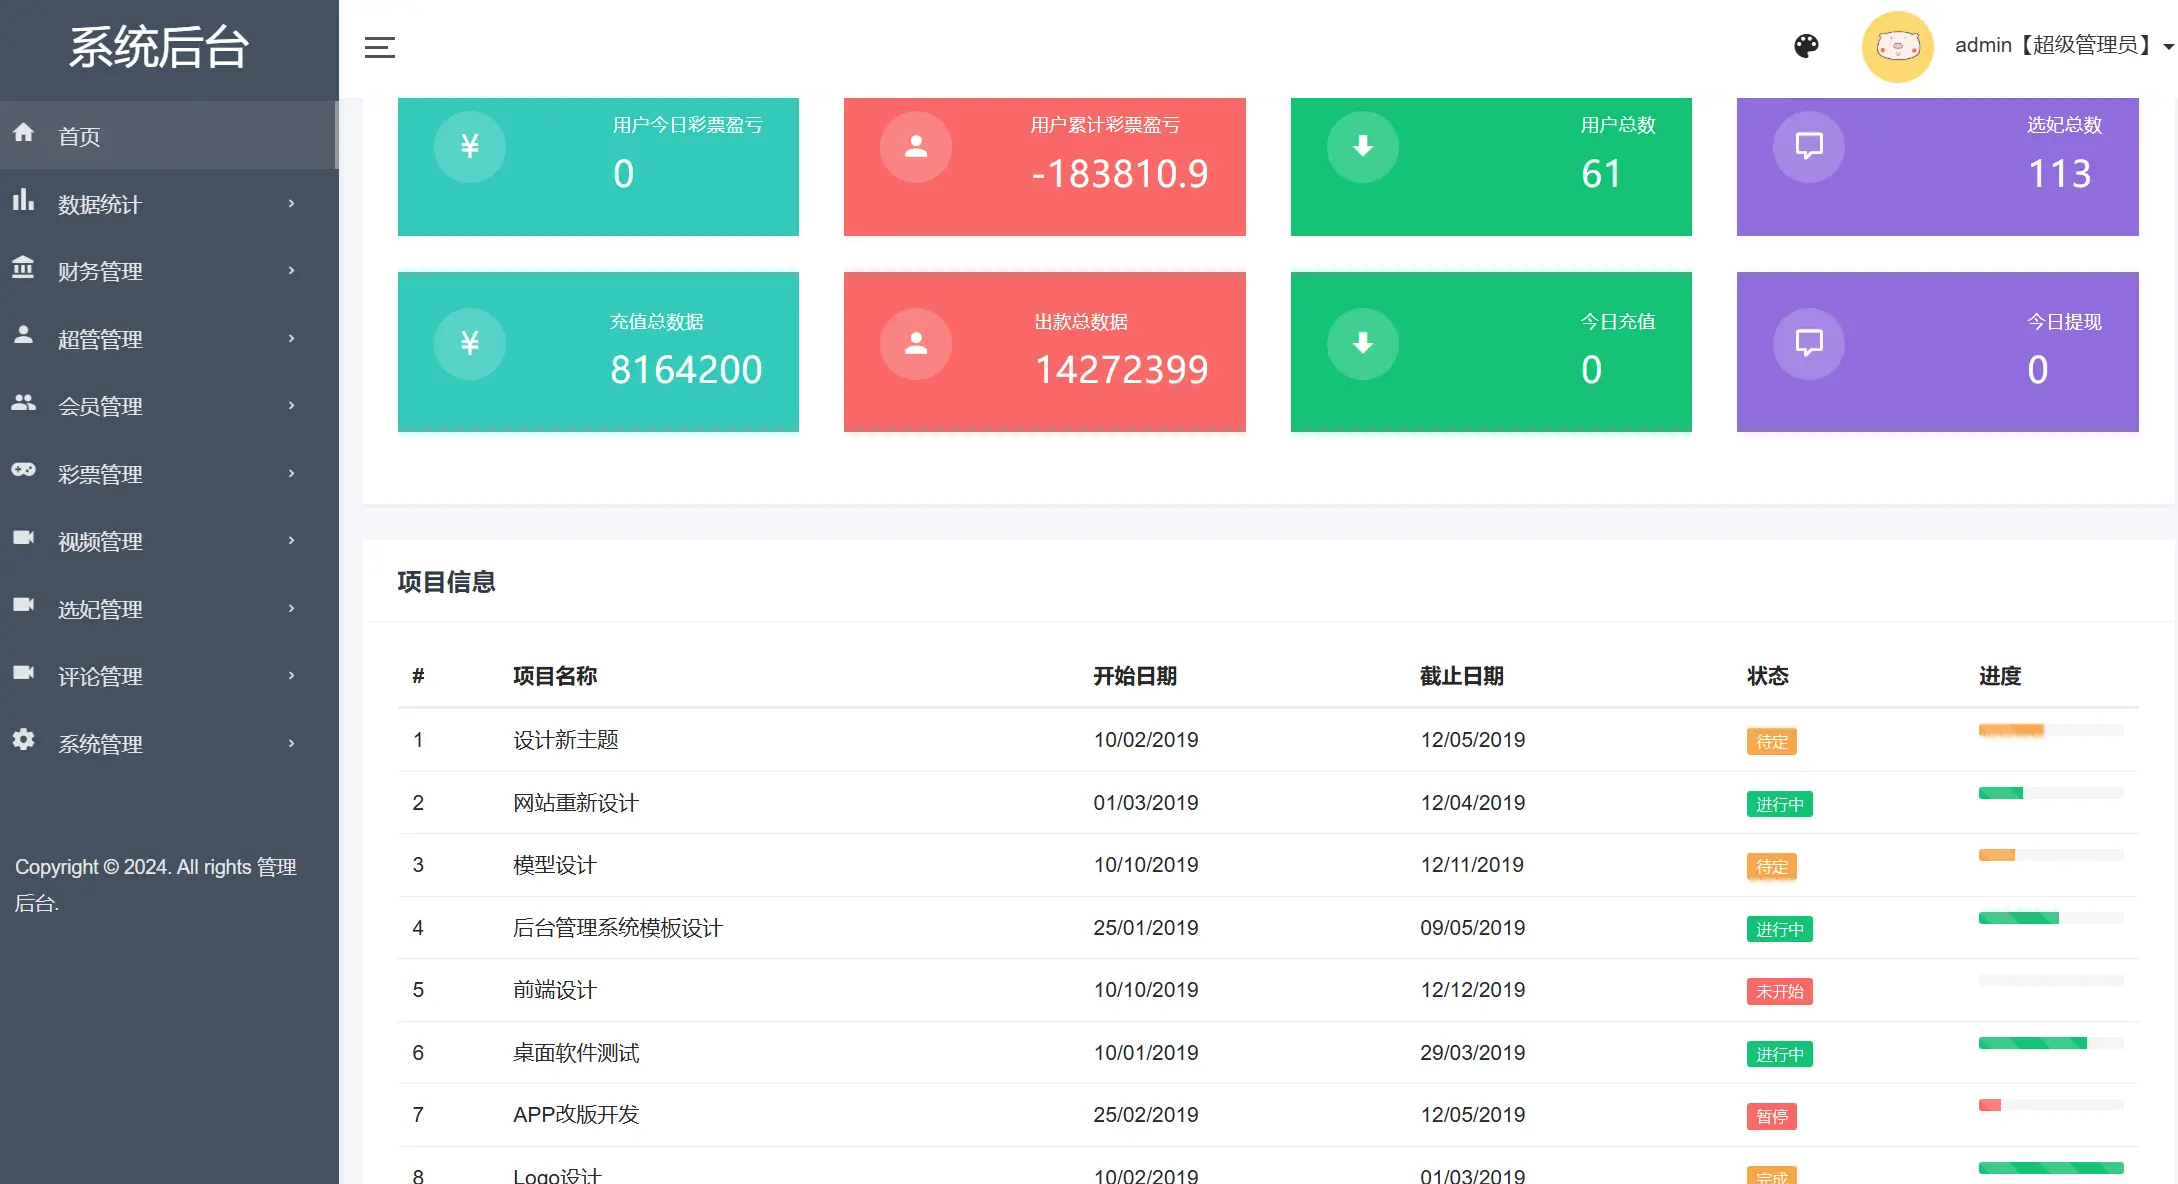Click the 系统管理 settings gear icon
Screen dimensions: 2178x1184
24,742
